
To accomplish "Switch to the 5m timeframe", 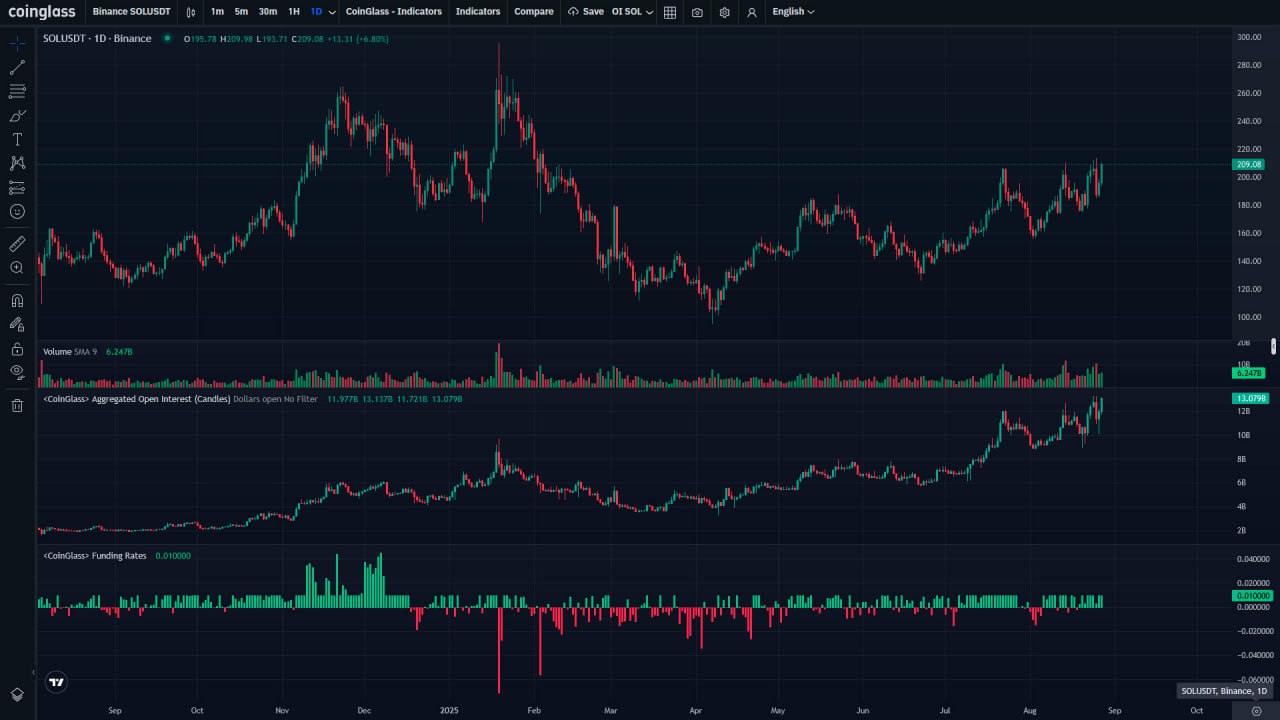I will 241,12.
